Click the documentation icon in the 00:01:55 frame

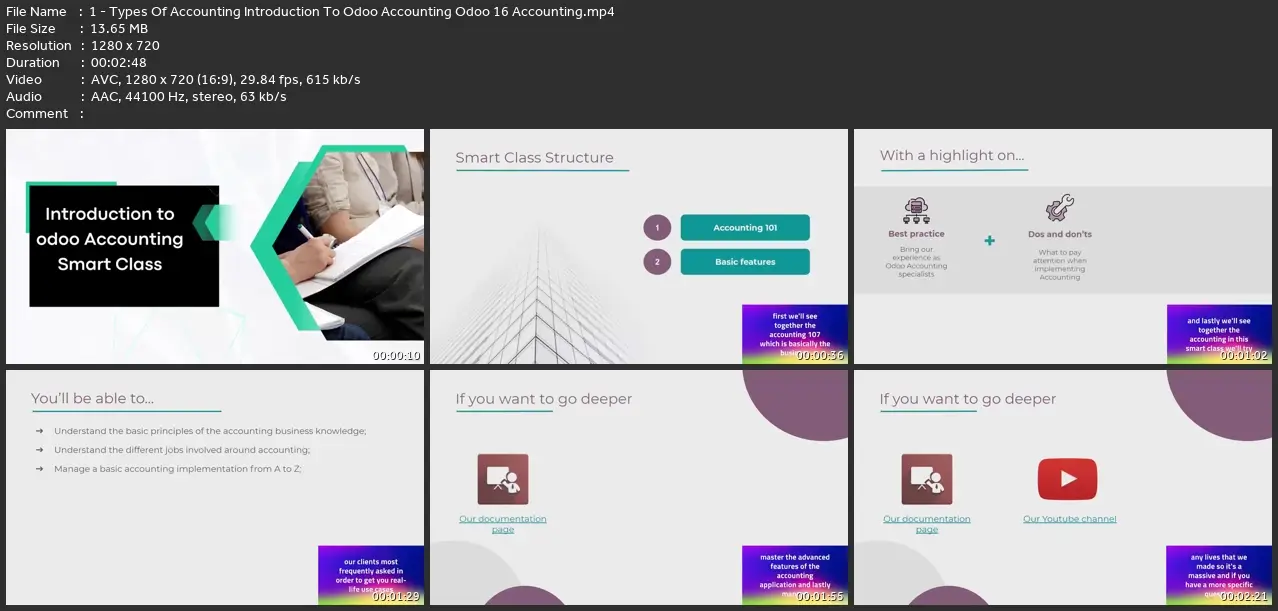click(x=503, y=480)
